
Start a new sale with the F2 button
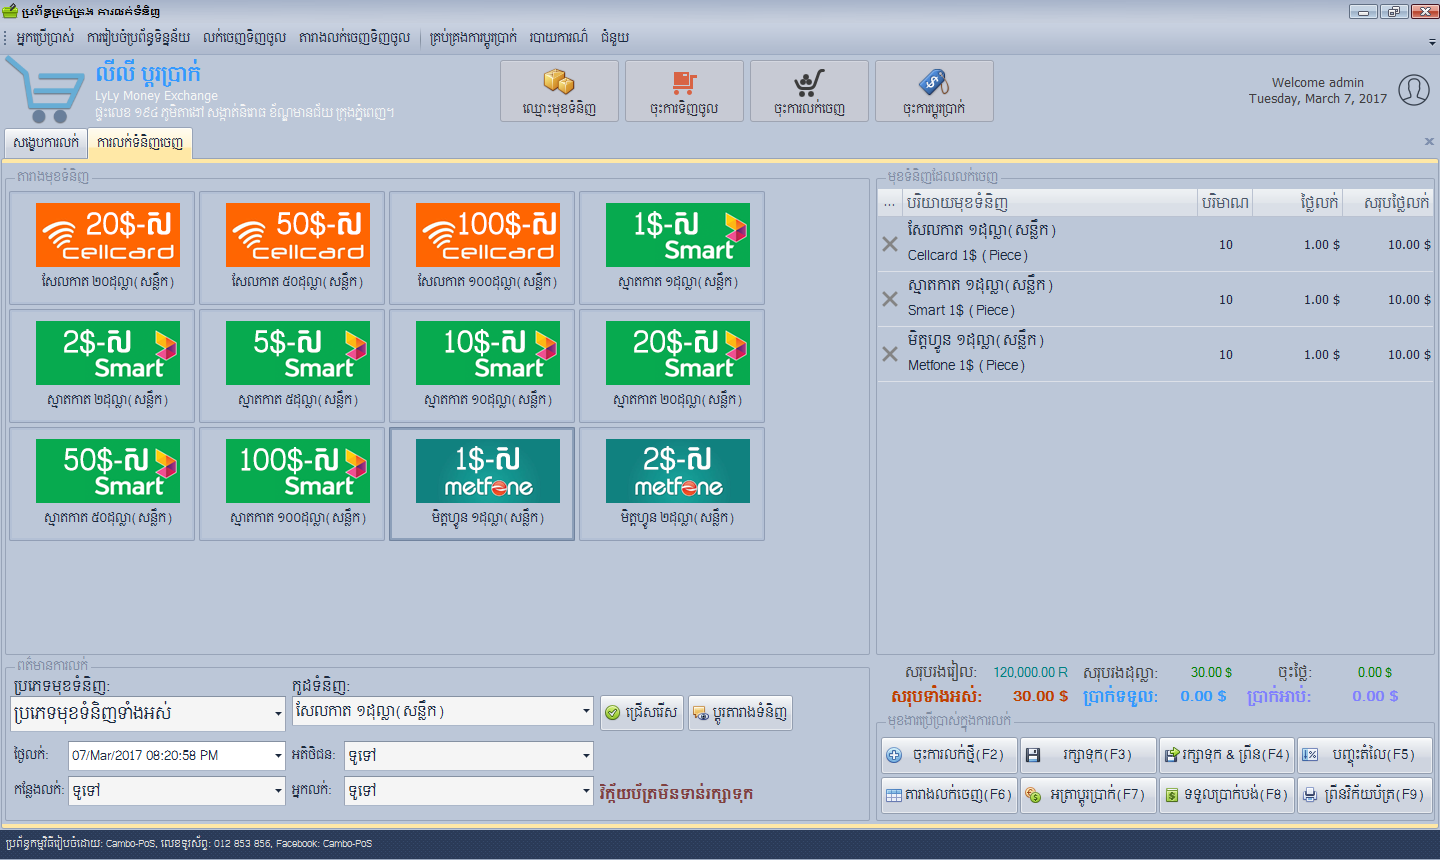tap(949, 755)
